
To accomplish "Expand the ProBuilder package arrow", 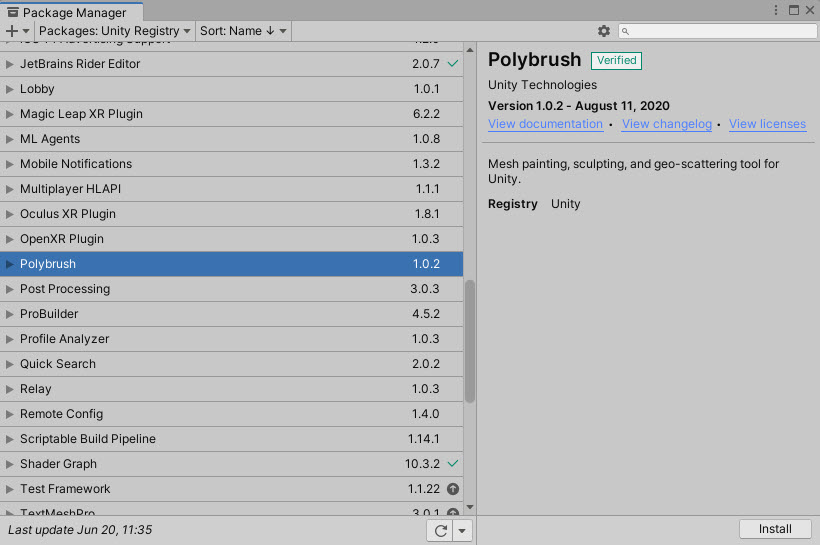I will pyautogui.click(x=9, y=314).
